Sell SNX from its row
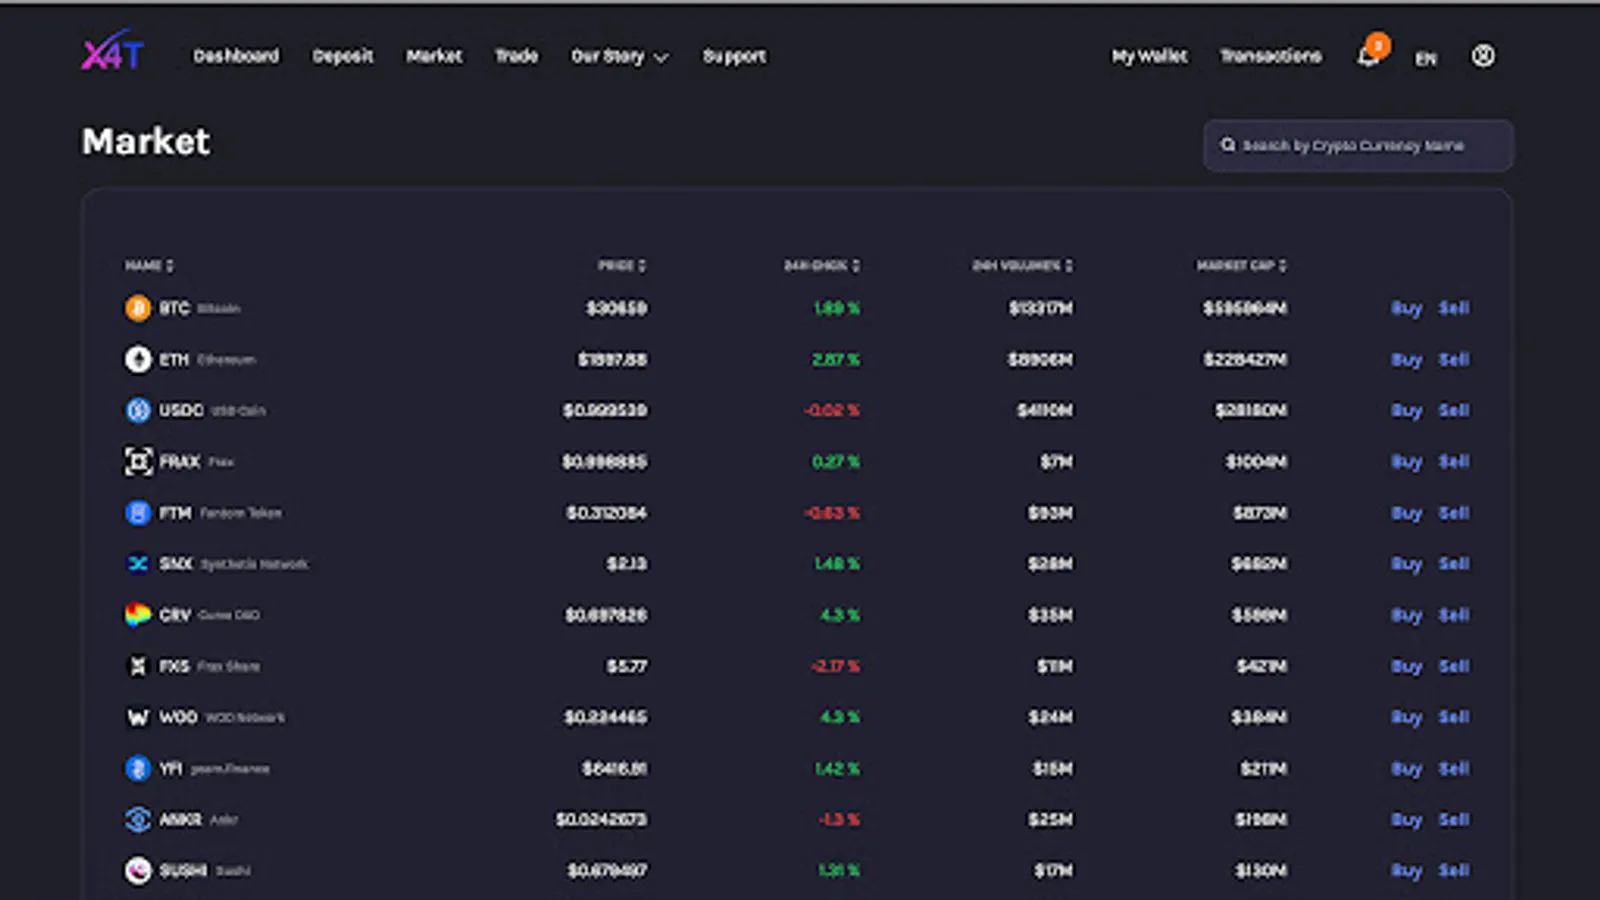 click(x=1454, y=564)
